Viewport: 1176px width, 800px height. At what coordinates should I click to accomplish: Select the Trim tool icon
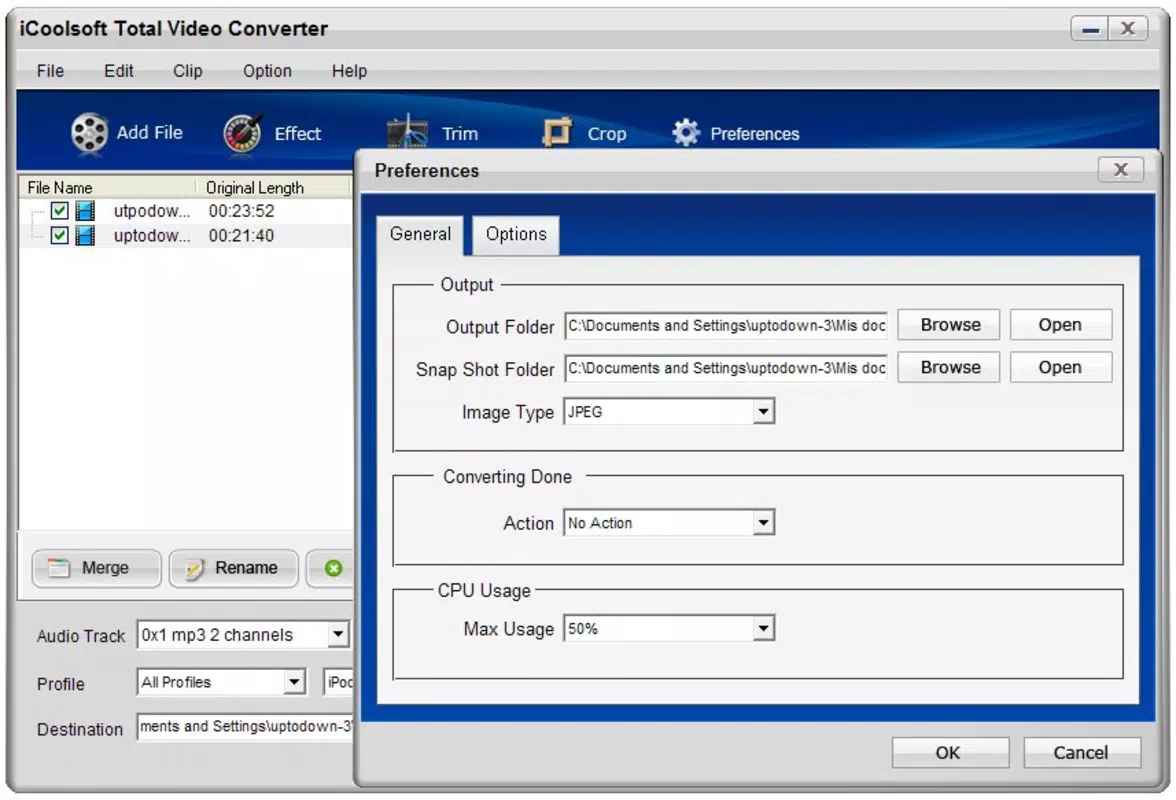click(x=407, y=133)
